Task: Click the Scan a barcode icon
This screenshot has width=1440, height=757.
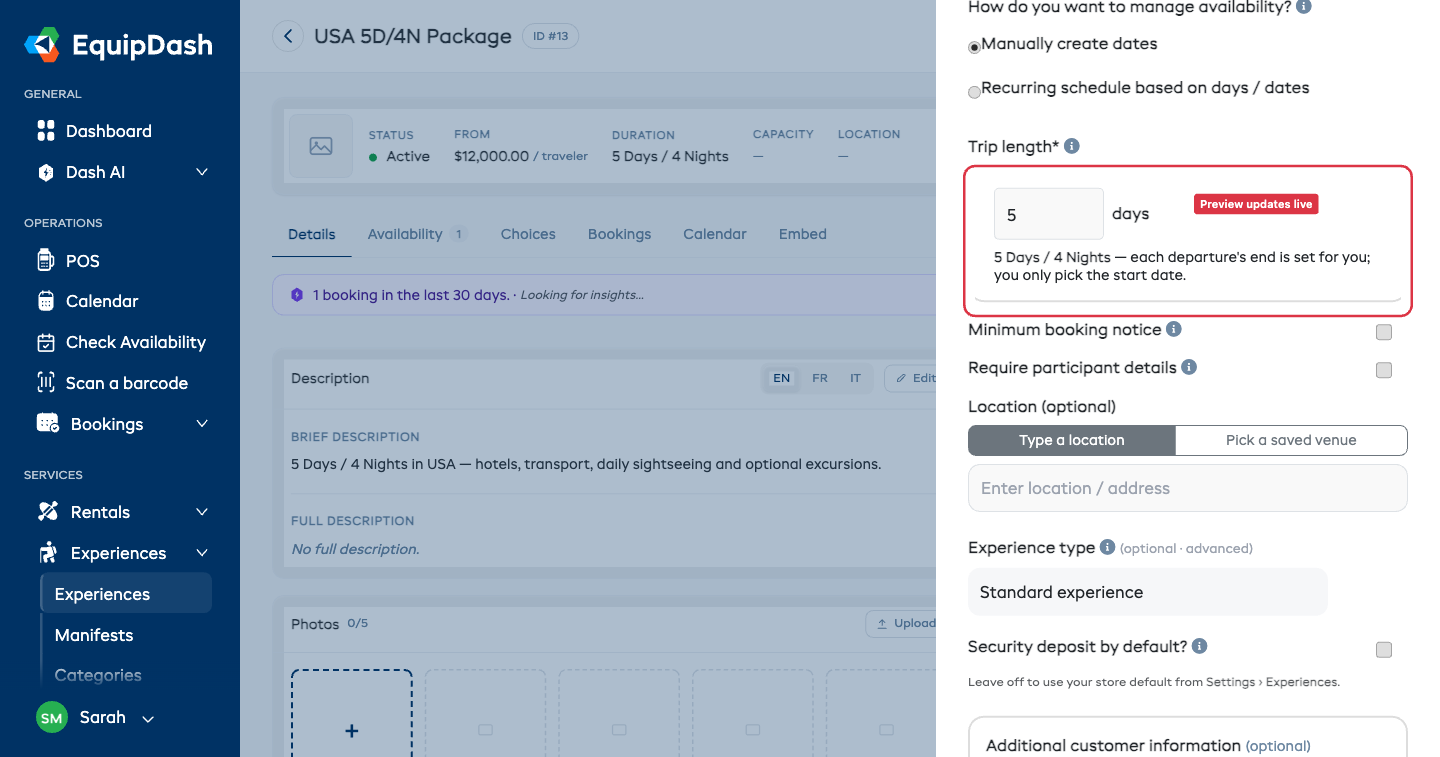Action: (x=46, y=383)
